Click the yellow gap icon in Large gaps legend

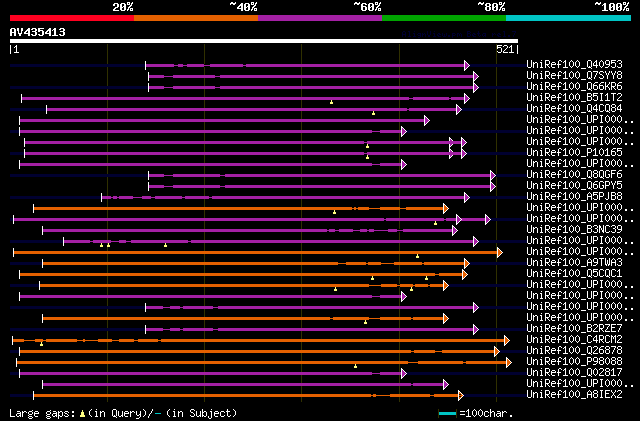pyautogui.click(x=82, y=414)
